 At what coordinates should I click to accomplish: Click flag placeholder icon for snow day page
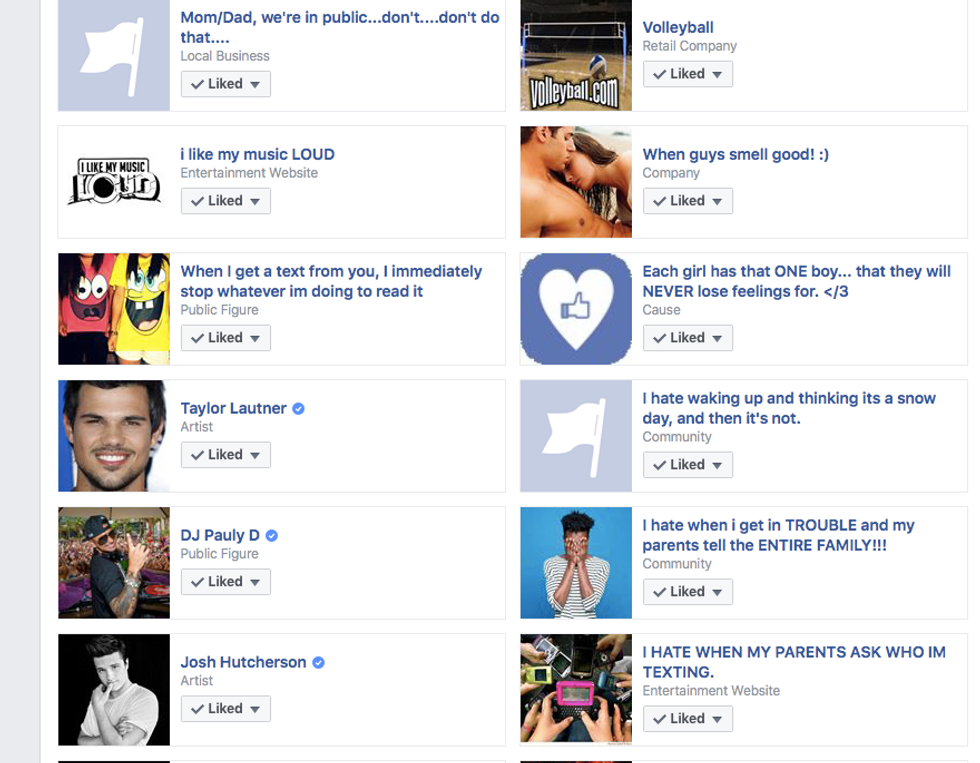pos(576,436)
